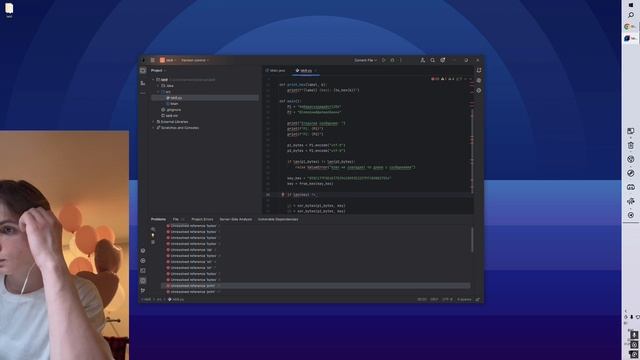Open the 'test' project name dropdown
This screenshot has width=640, height=360.
168,60
